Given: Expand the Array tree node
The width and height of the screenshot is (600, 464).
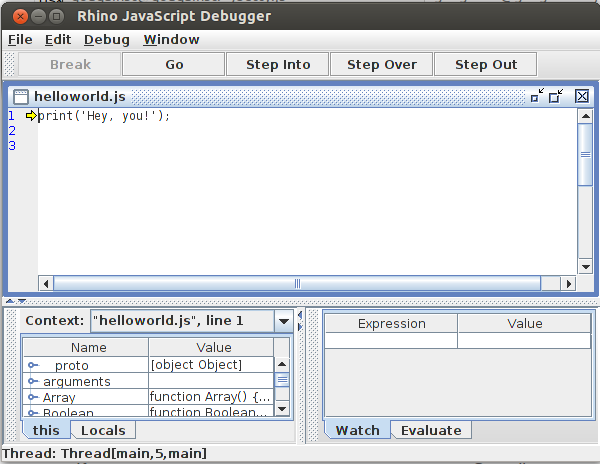Looking at the screenshot, I should coord(33,397).
